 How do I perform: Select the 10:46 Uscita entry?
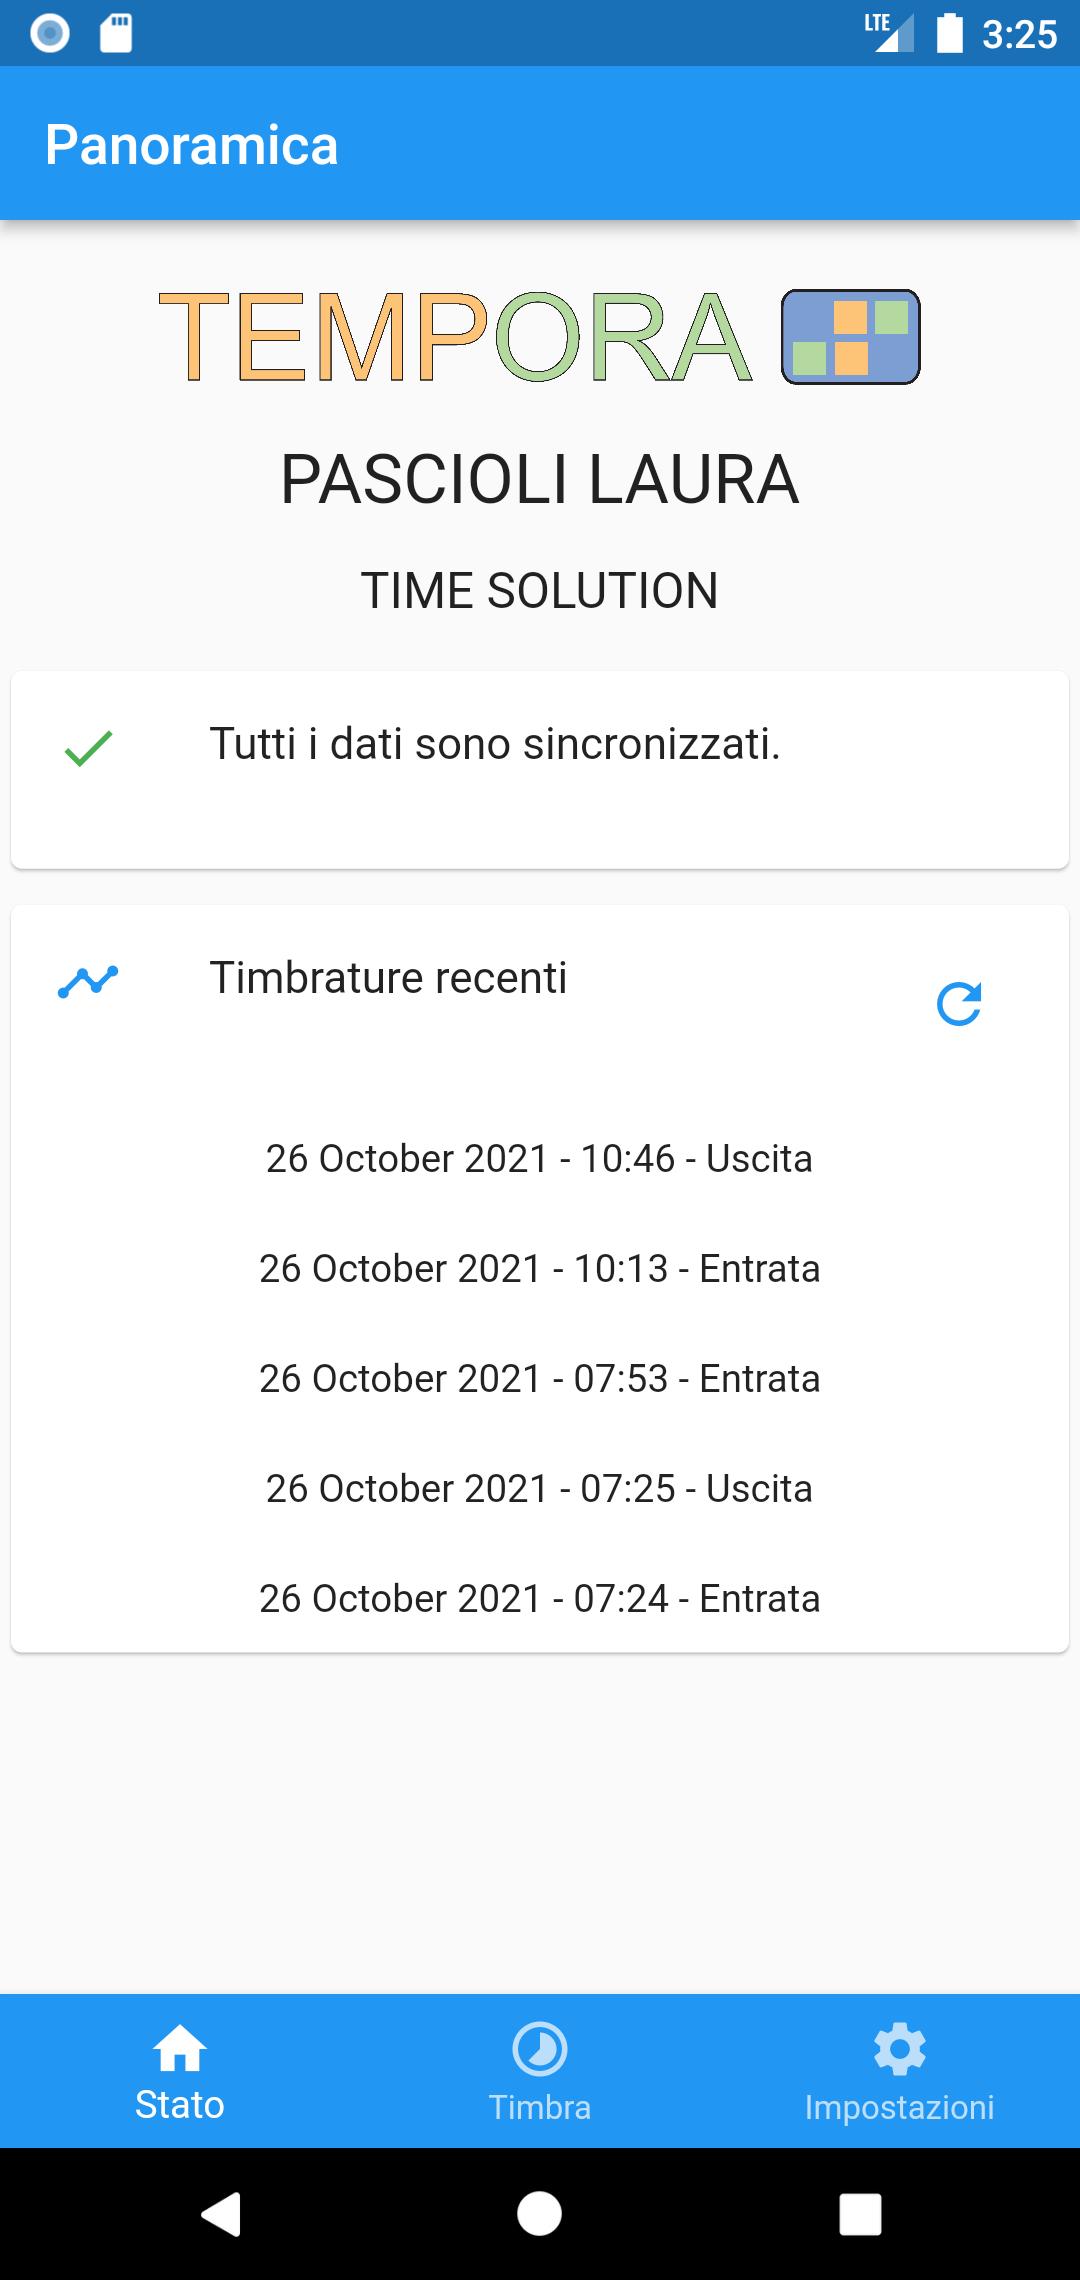(540, 1159)
